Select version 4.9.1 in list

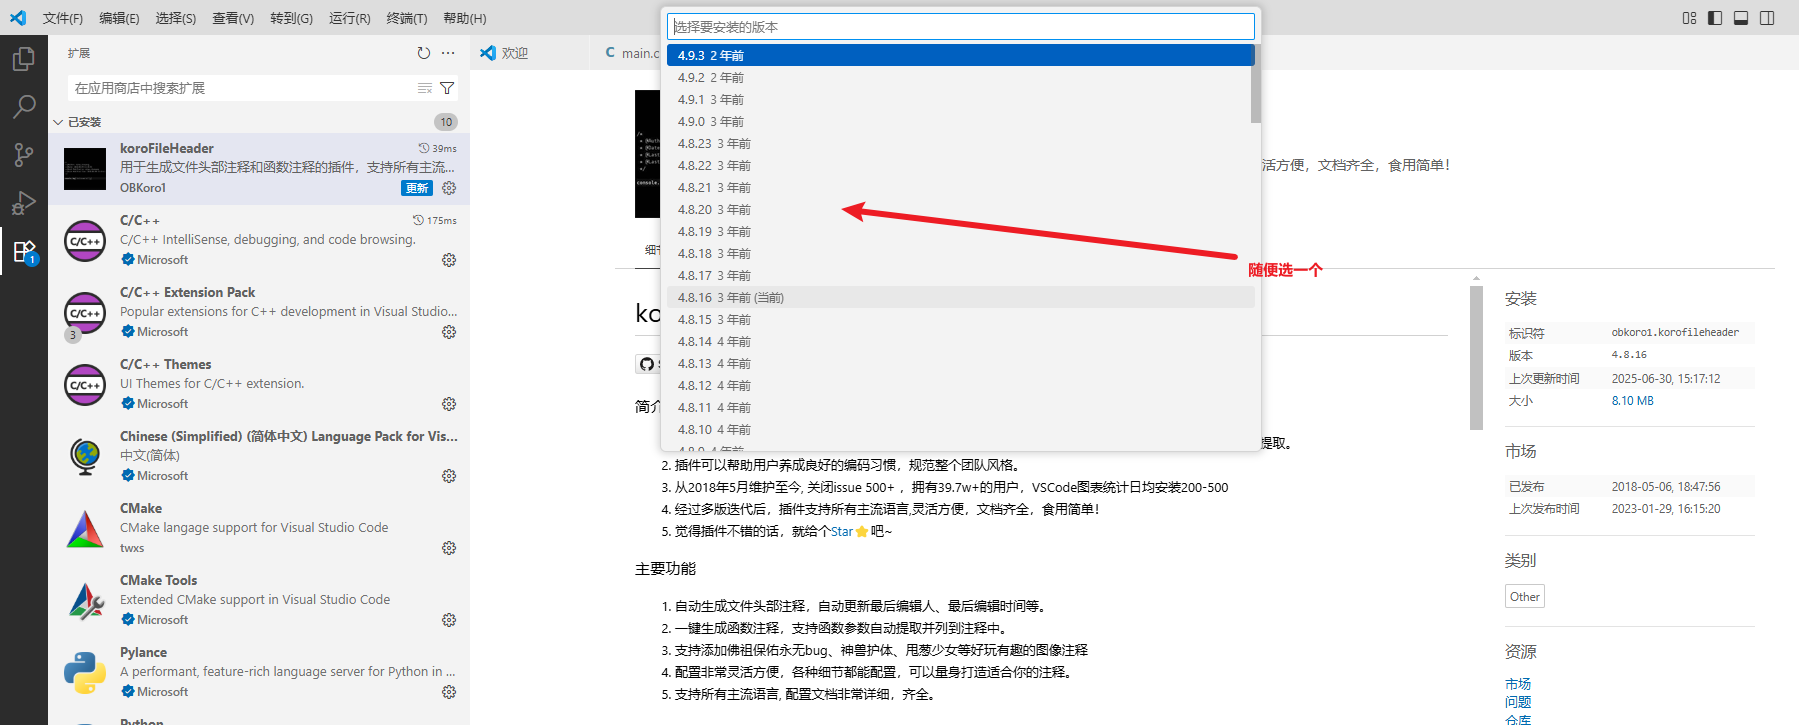(x=960, y=99)
